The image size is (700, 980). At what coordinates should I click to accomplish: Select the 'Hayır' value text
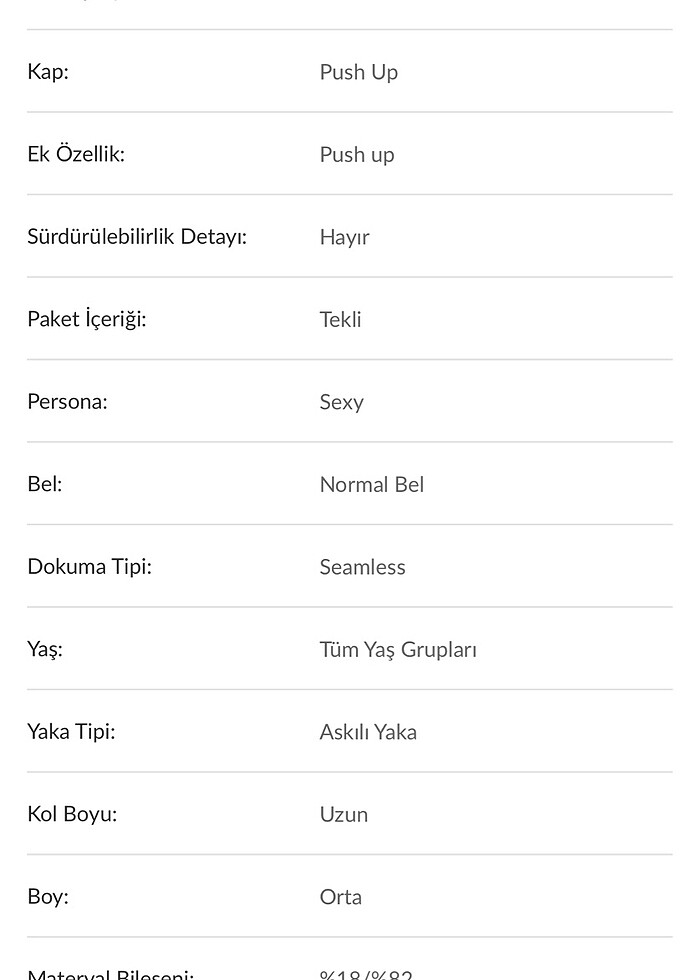344,237
